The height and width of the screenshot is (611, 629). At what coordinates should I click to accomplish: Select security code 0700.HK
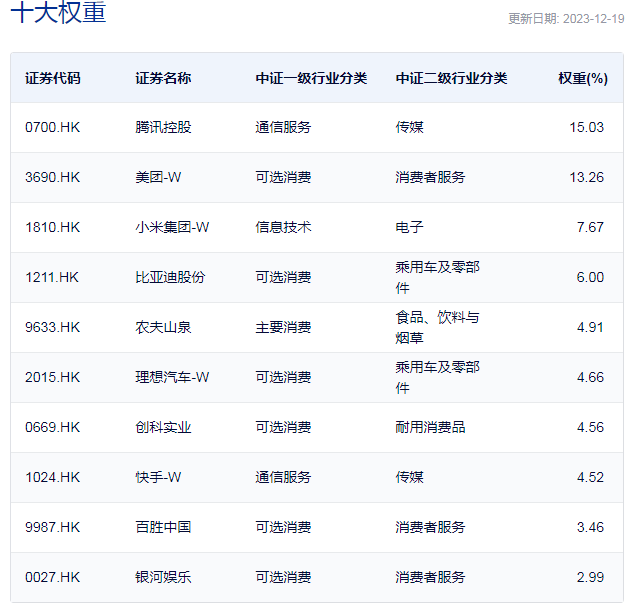(x=53, y=128)
